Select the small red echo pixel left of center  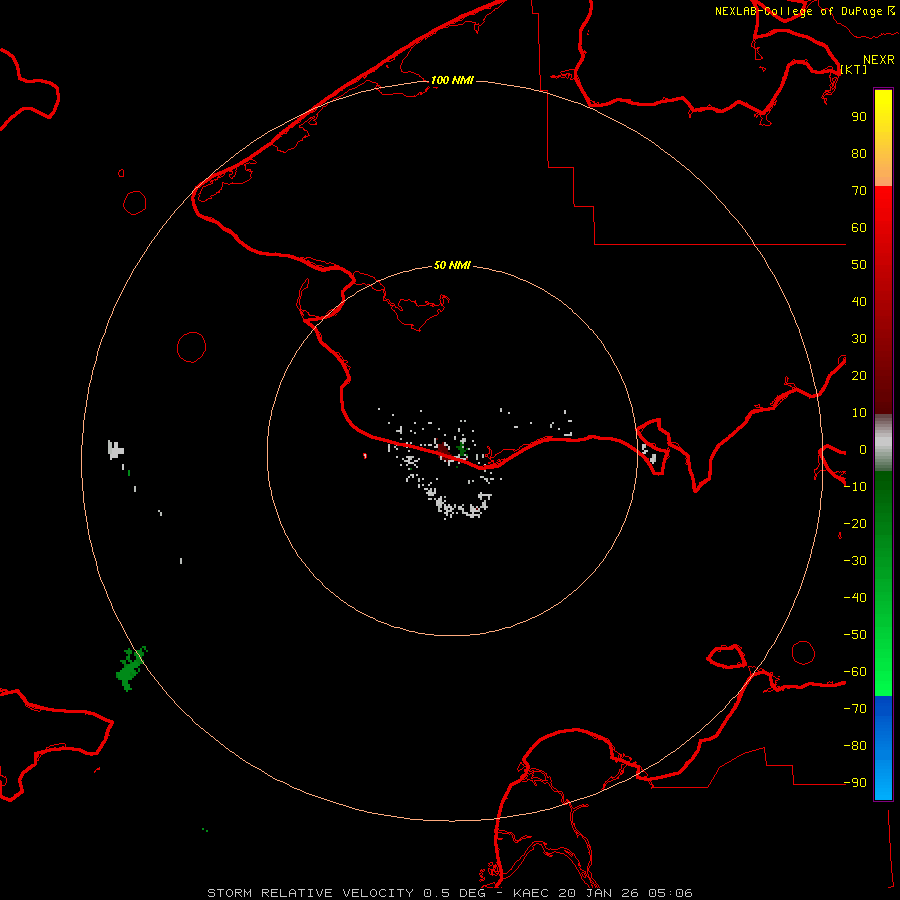pos(365,456)
